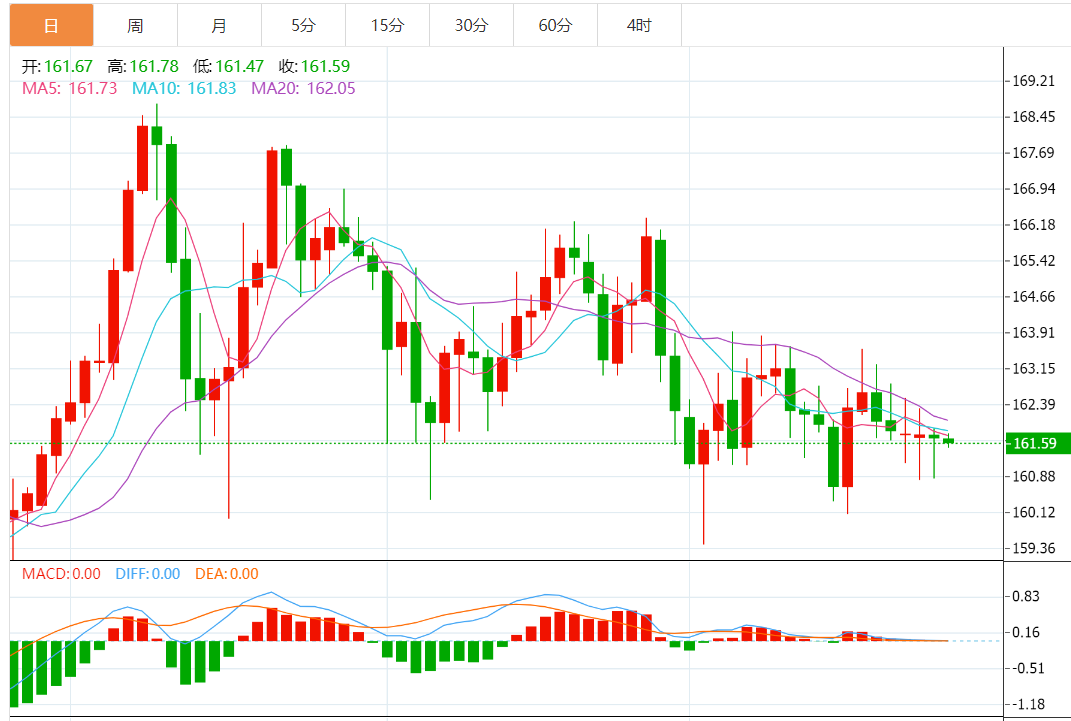Select the 日 daily chart tab
1071x721 pixels.
(51, 25)
